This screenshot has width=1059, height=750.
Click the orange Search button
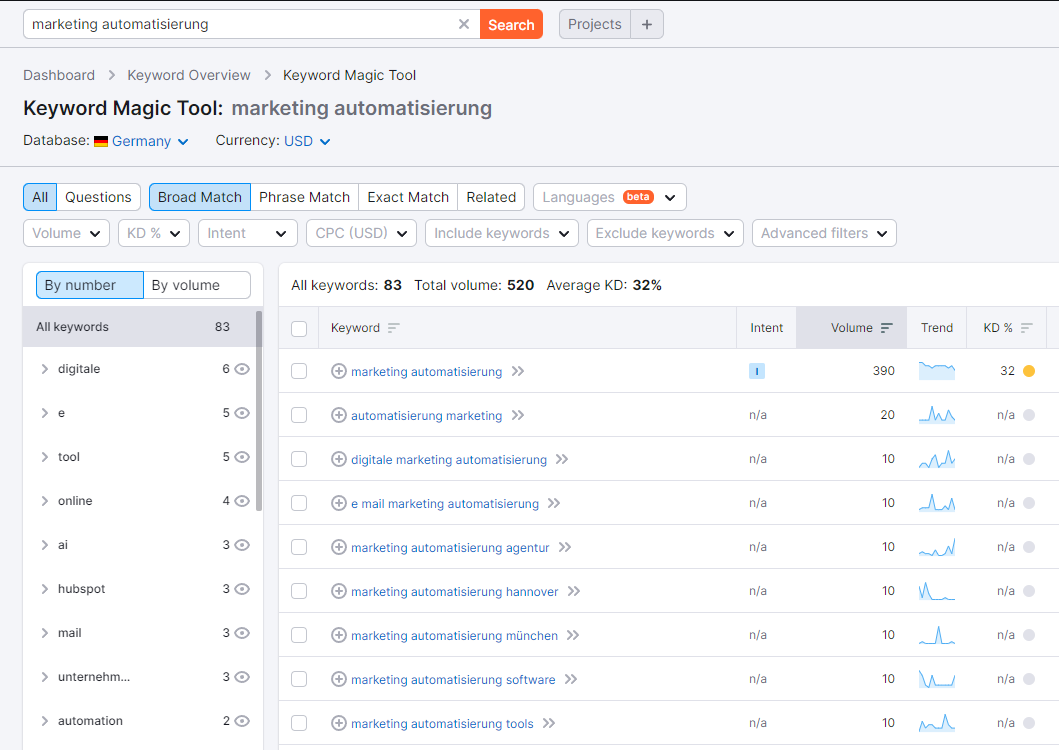click(x=511, y=24)
